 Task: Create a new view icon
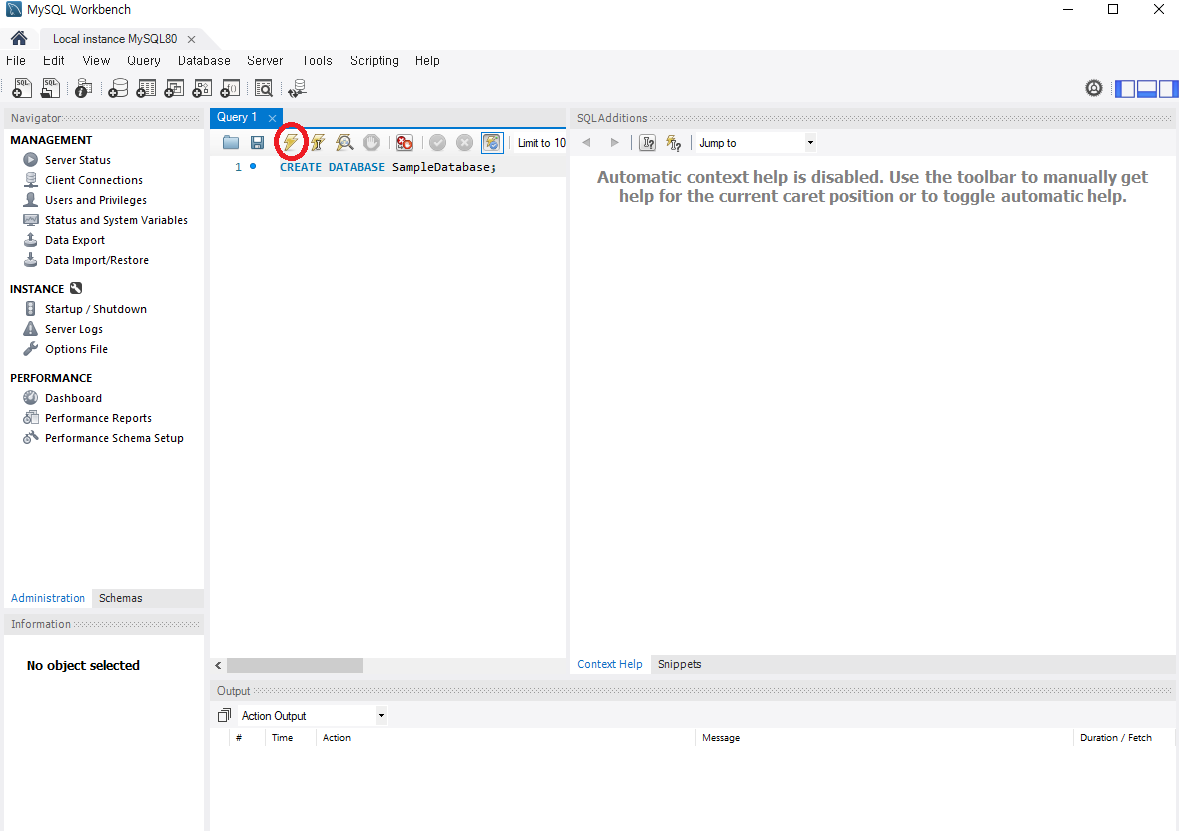pos(174,88)
